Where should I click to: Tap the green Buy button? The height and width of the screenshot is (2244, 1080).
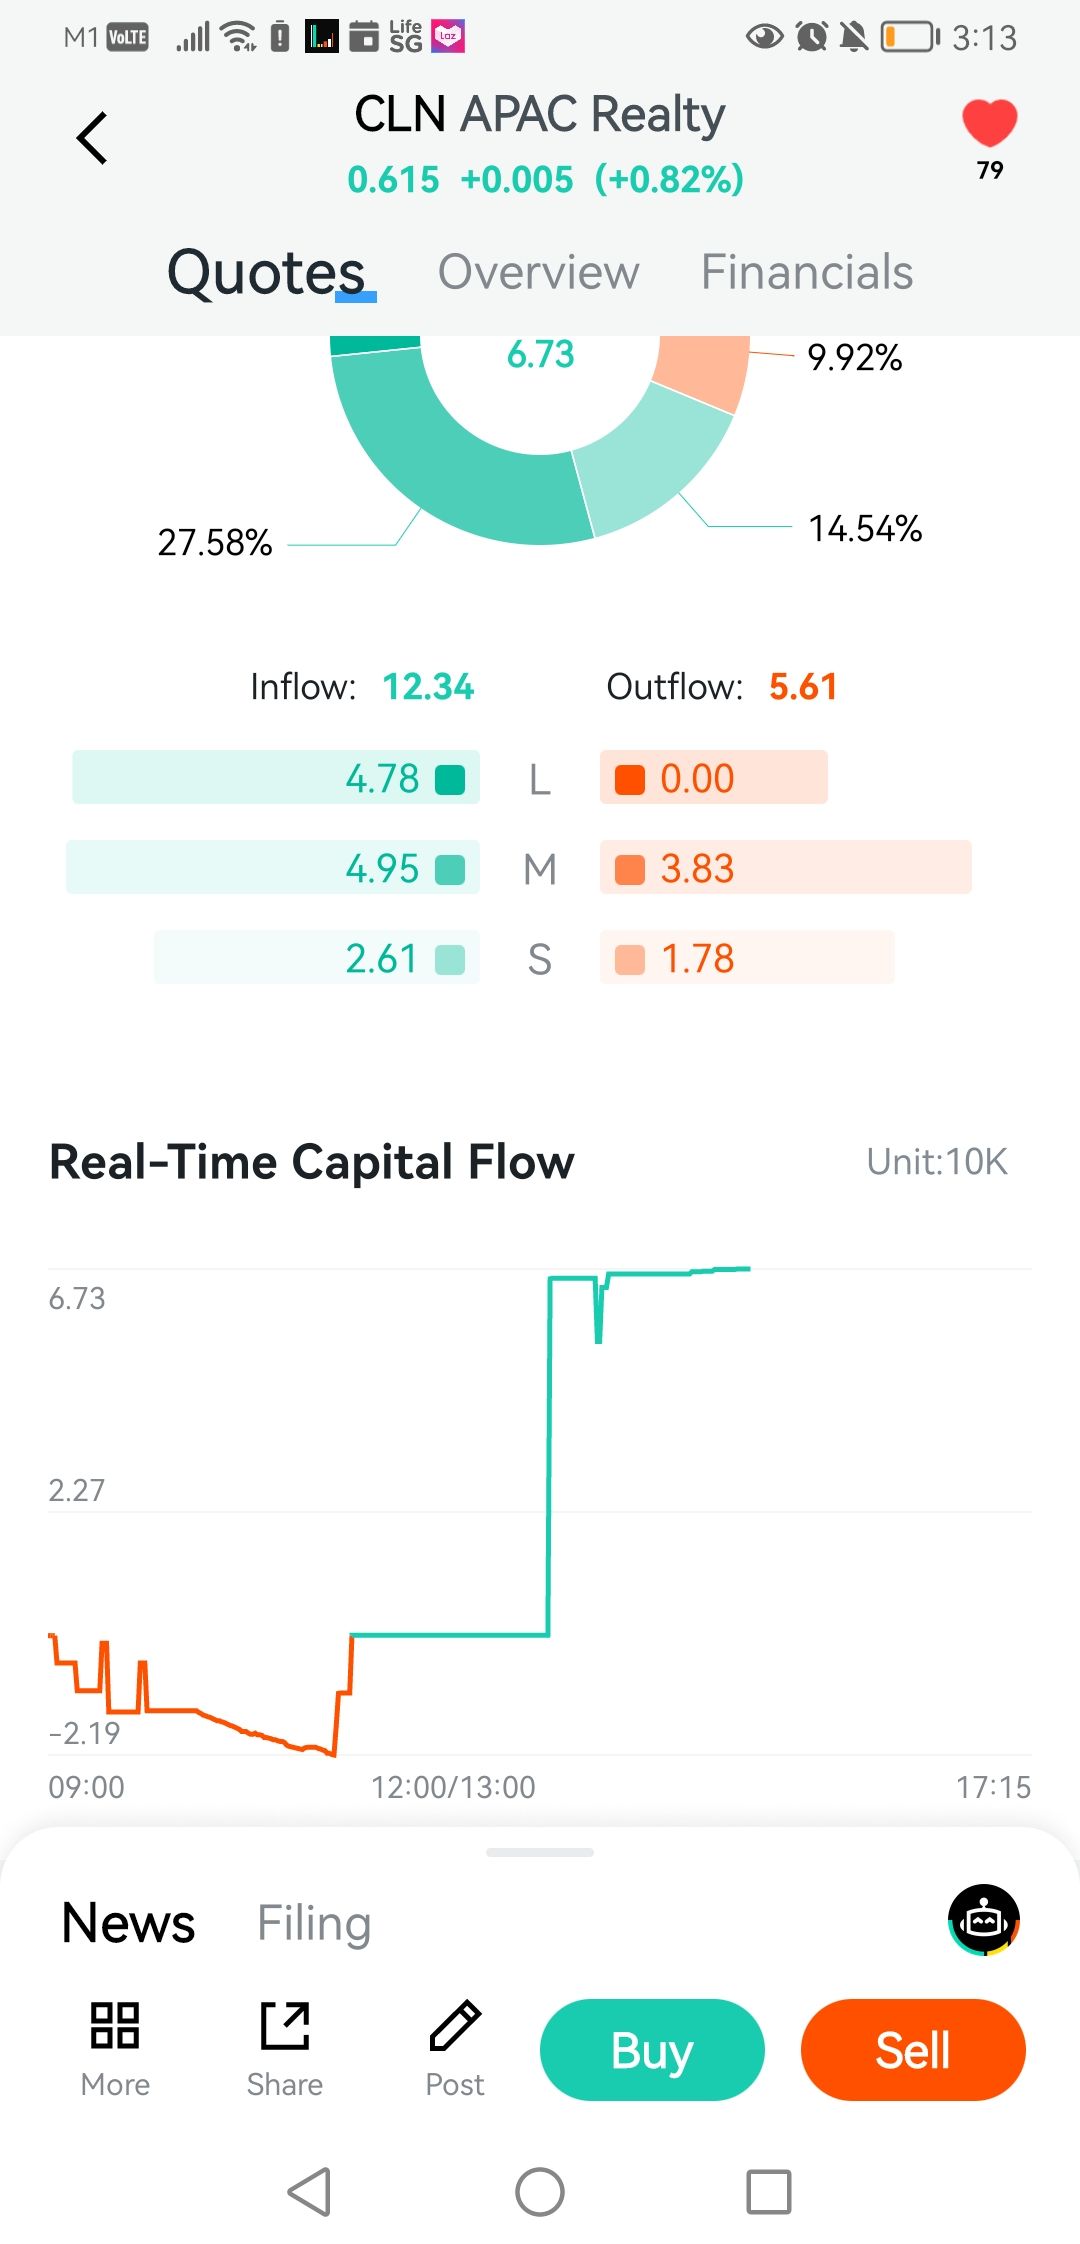pyautogui.click(x=652, y=2050)
